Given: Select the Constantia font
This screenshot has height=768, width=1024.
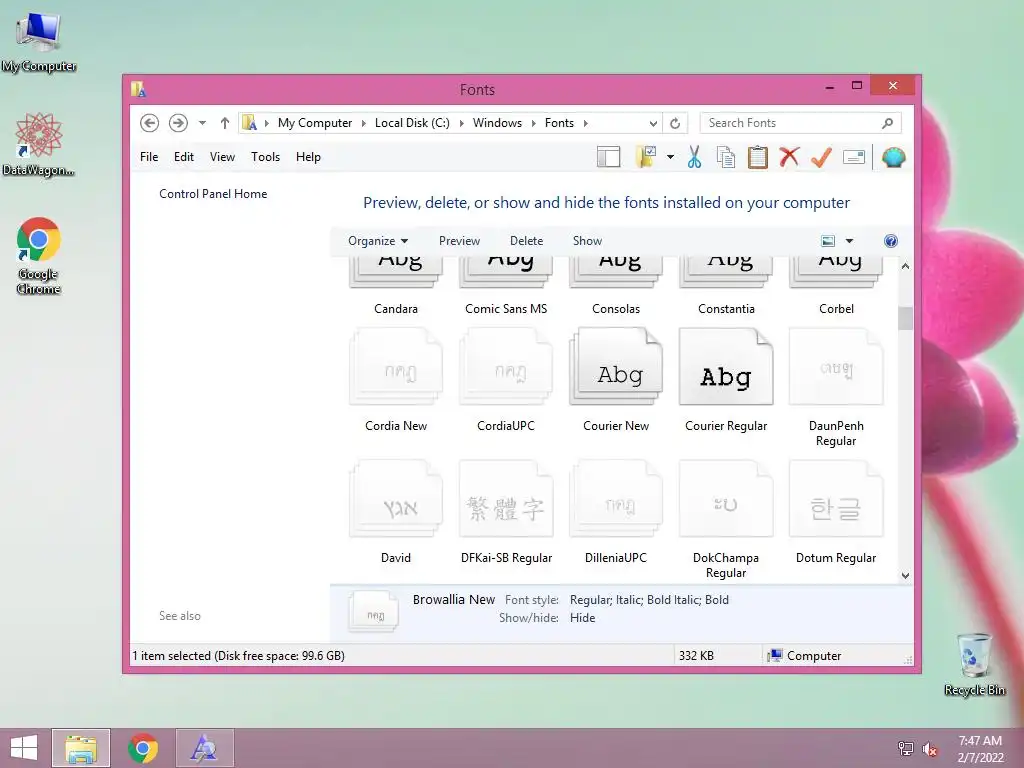Looking at the screenshot, I should pos(726,285).
